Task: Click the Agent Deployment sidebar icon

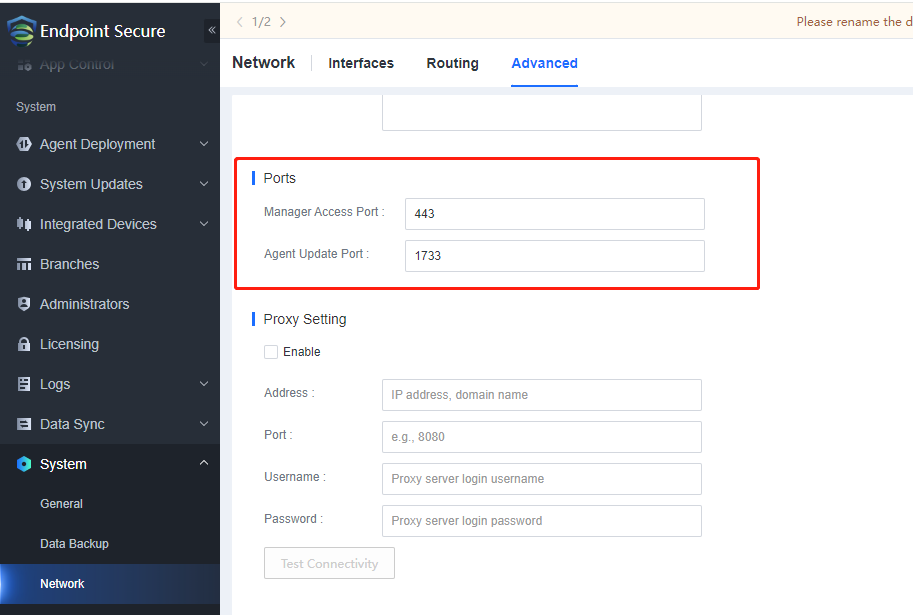Action: click(x=24, y=144)
